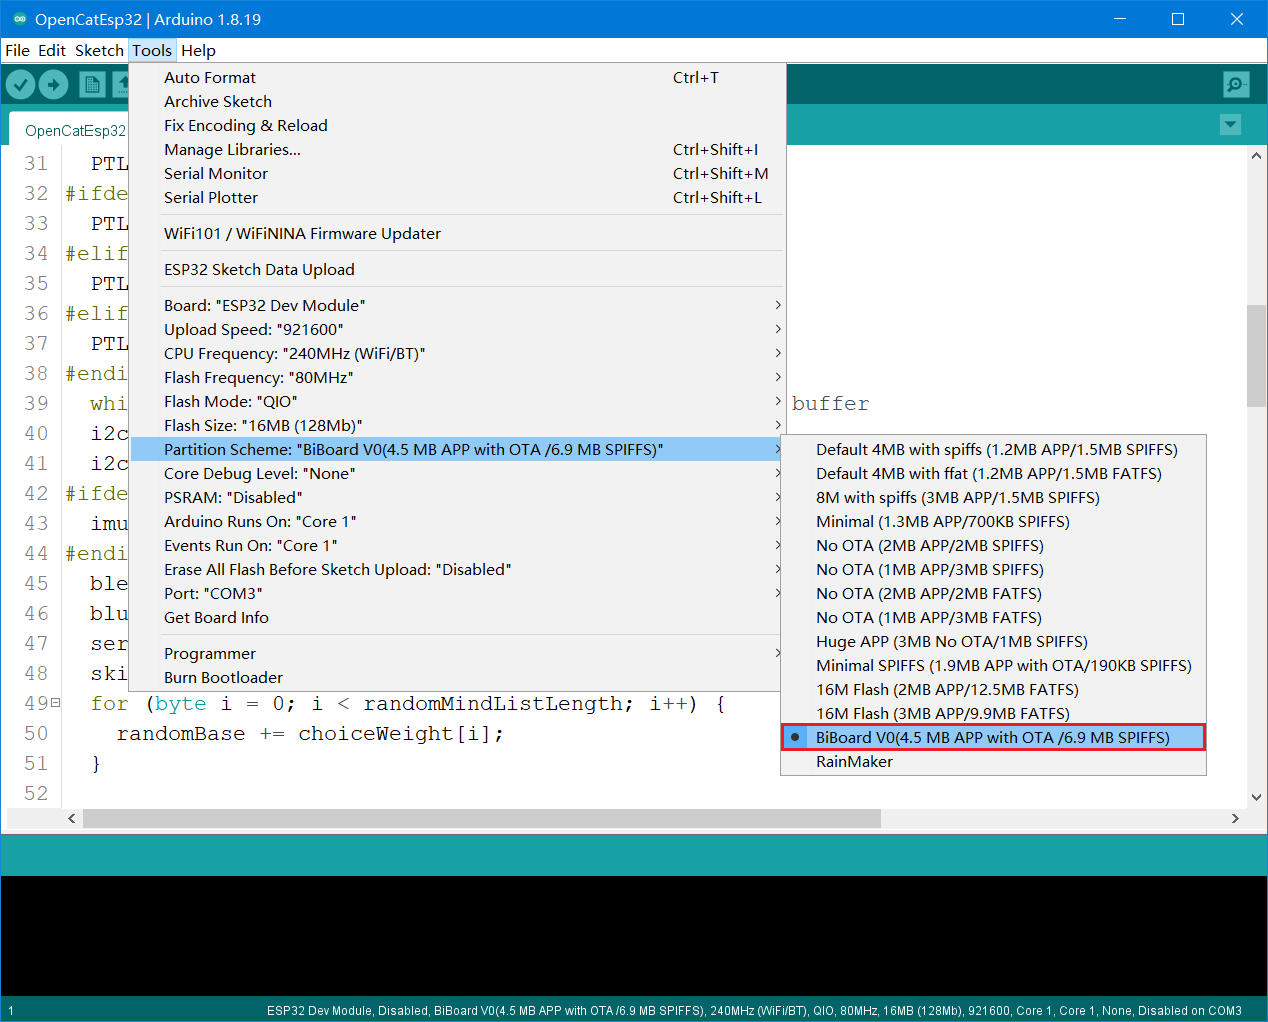The width and height of the screenshot is (1268, 1022).
Task: Expand Arduino Runs On Core 1 submenu
Action: pos(457,521)
